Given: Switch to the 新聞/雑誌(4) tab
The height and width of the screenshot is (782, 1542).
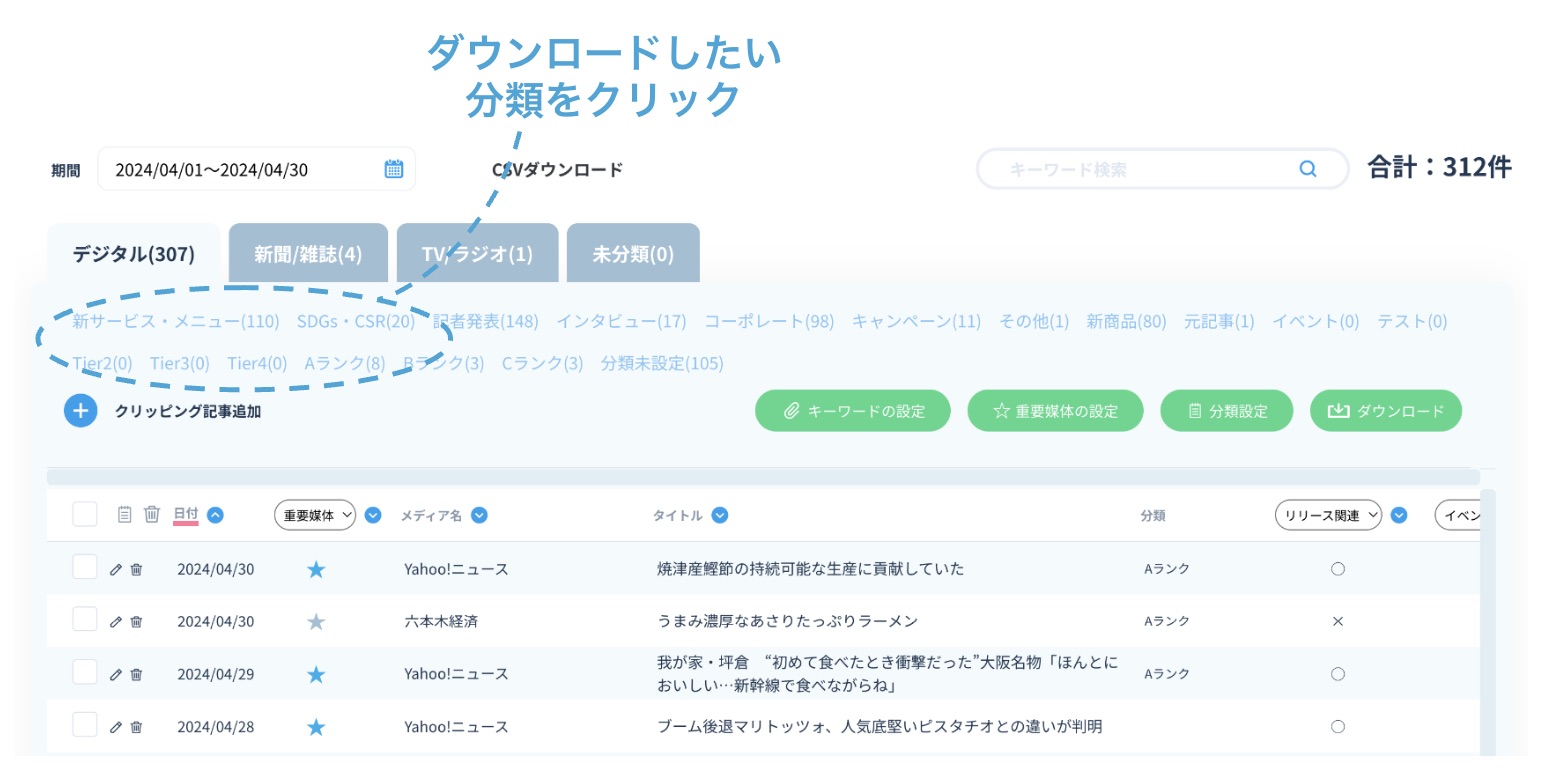Looking at the screenshot, I should coord(308,254).
